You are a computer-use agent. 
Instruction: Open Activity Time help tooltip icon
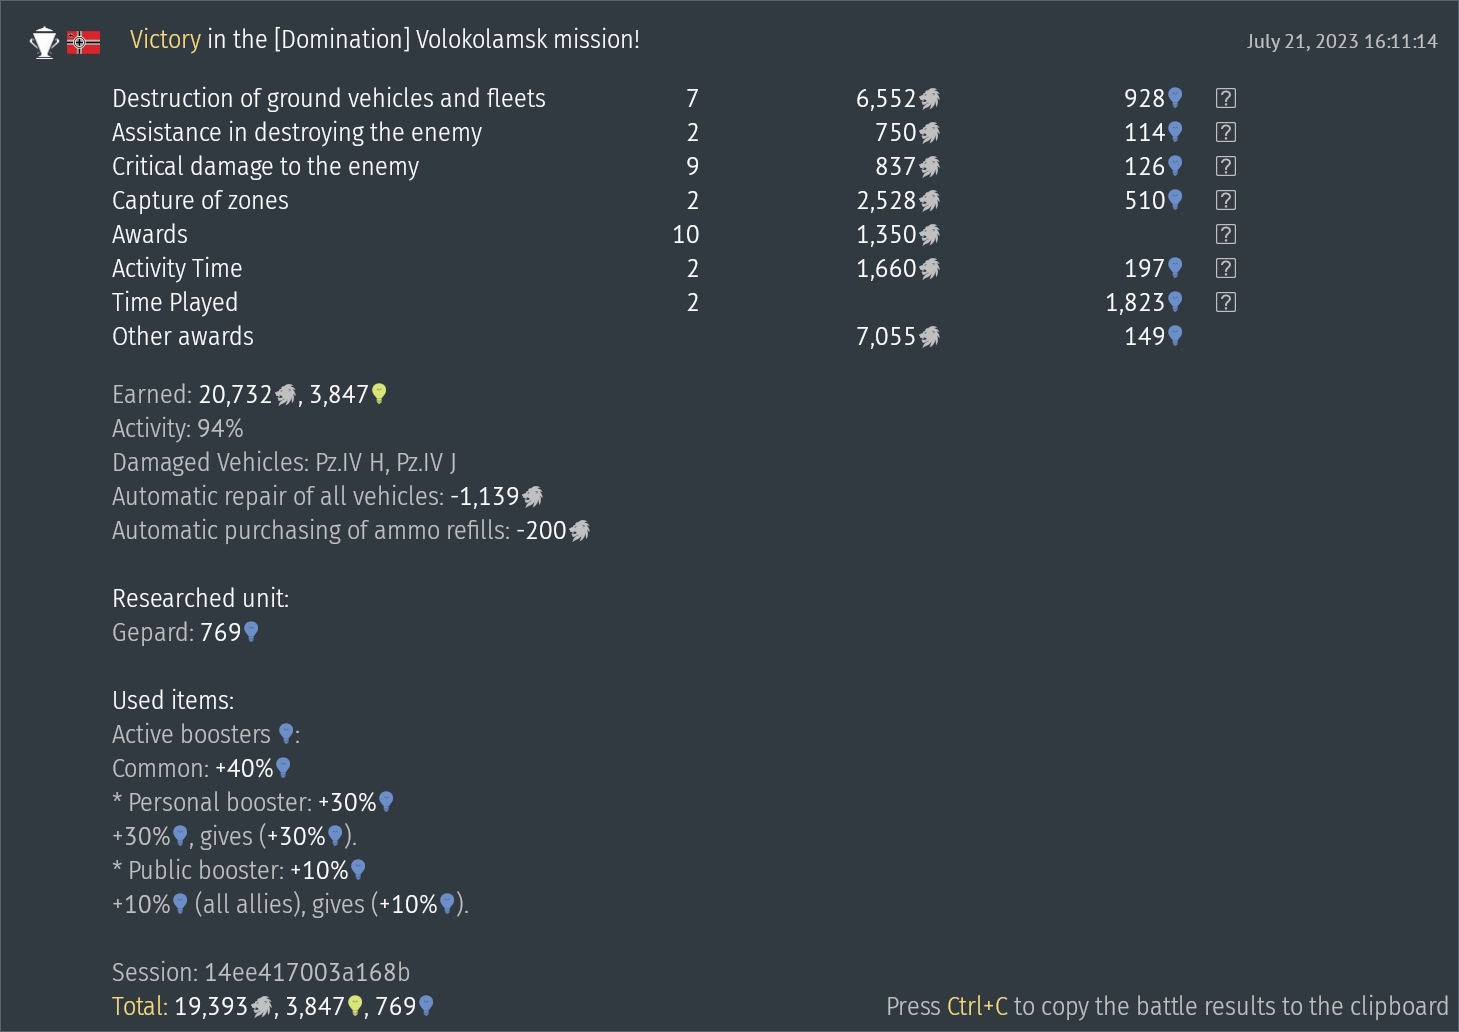(x=1225, y=268)
